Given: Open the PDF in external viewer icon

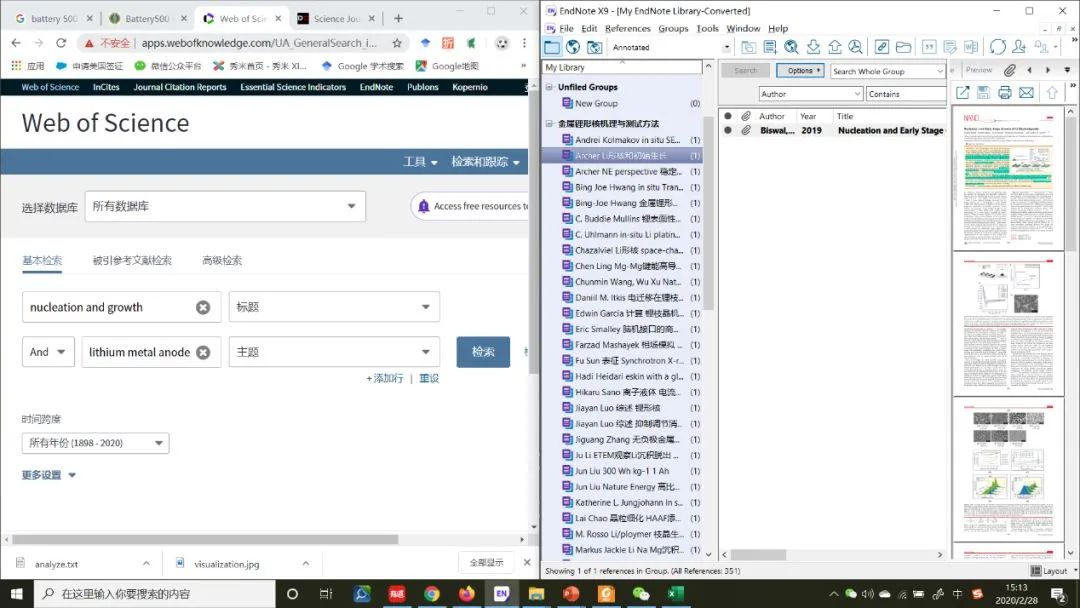Looking at the screenshot, I should pyautogui.click(x=962, y=93).
